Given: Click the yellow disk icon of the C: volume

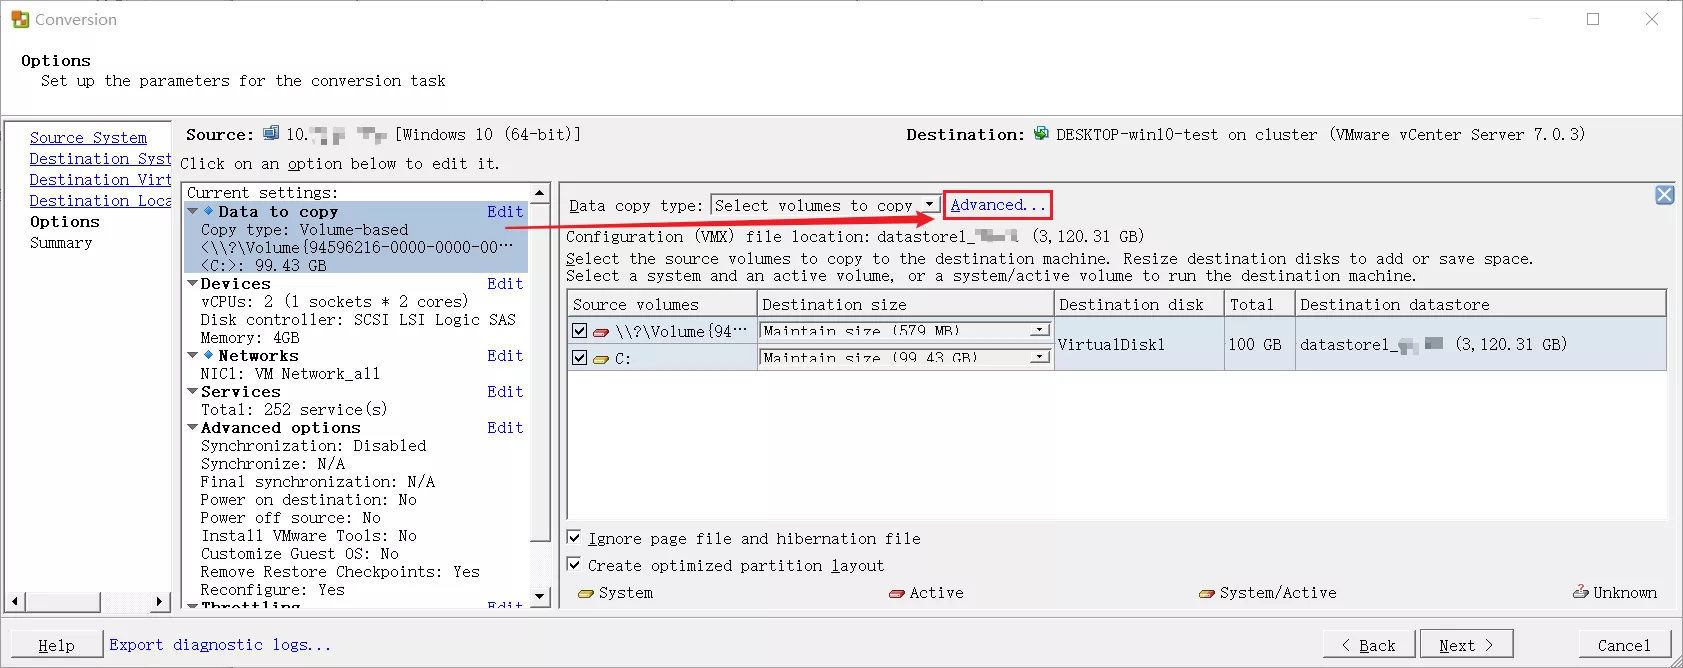Looking at the screenshot, I should (601, 359).
